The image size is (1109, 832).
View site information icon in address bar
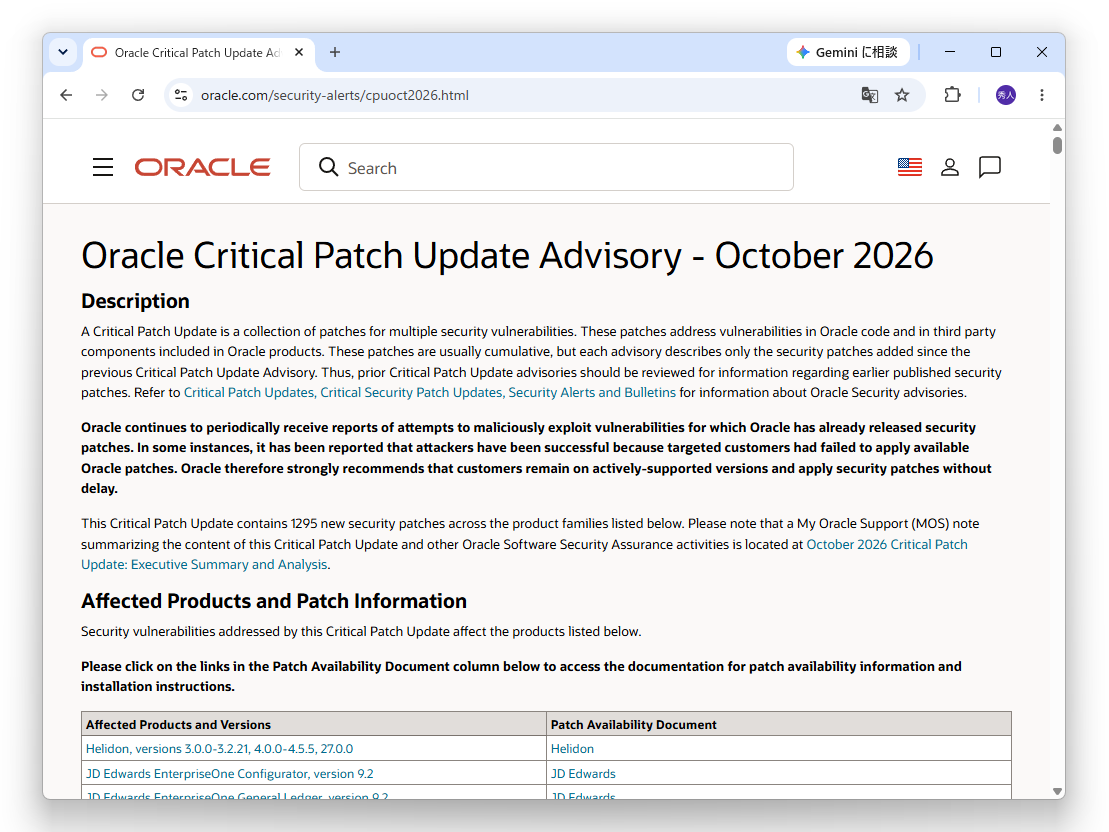(181, 95)
